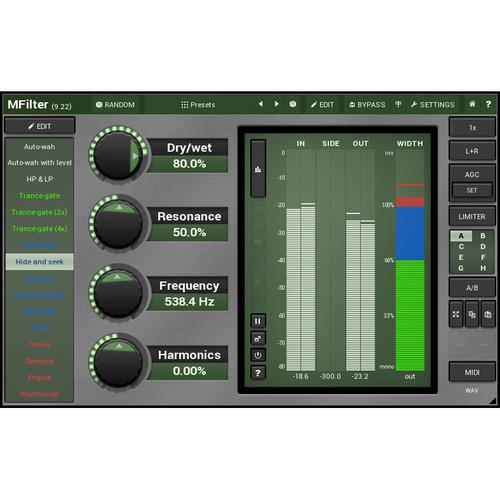Toggle the meter power icon

pyautogui.click(x=258, y=355)
